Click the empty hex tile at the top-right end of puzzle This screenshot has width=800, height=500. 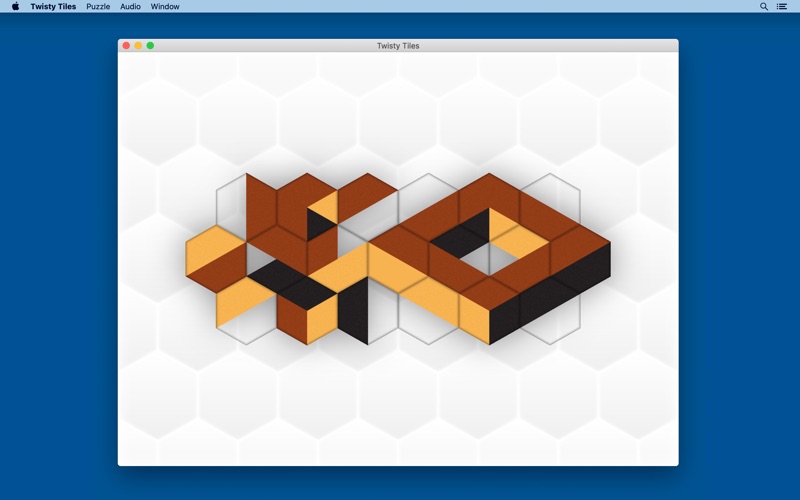550,207
